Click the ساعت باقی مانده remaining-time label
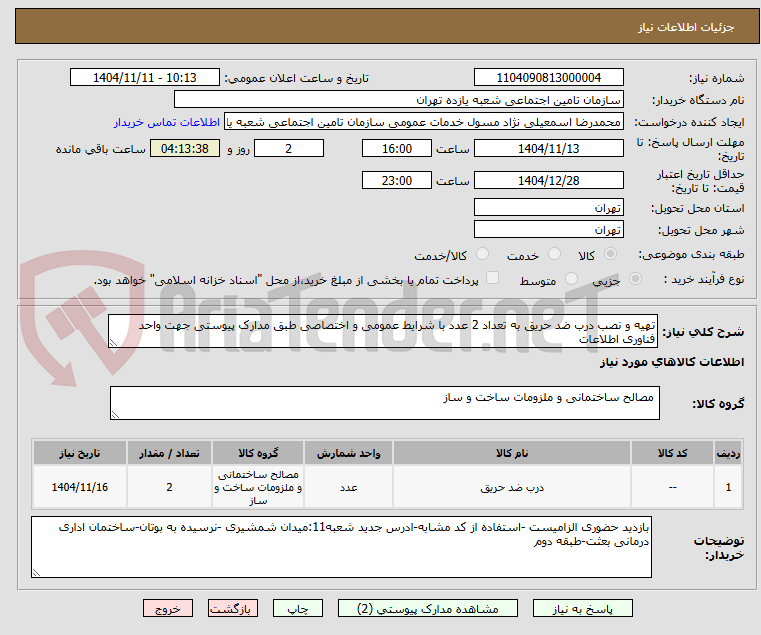The image size is (761, 635). tap(100, 149)
